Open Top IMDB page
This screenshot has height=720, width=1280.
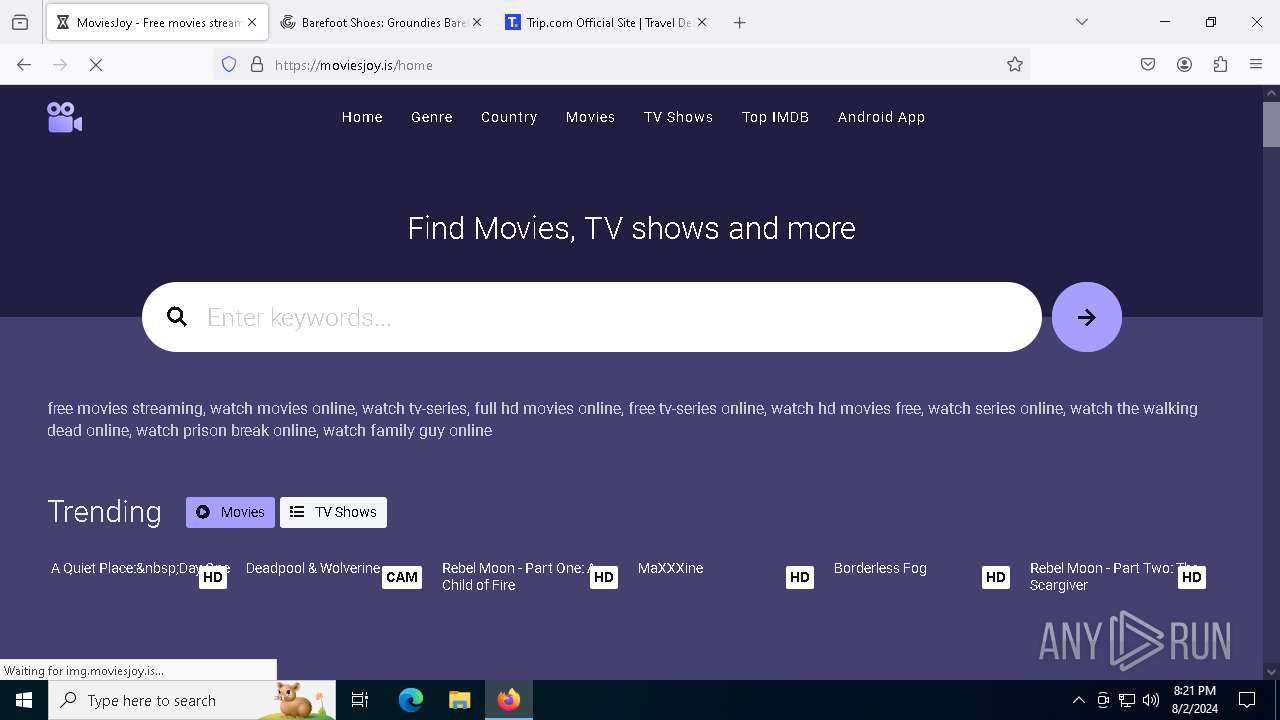[x=775, y=117]
